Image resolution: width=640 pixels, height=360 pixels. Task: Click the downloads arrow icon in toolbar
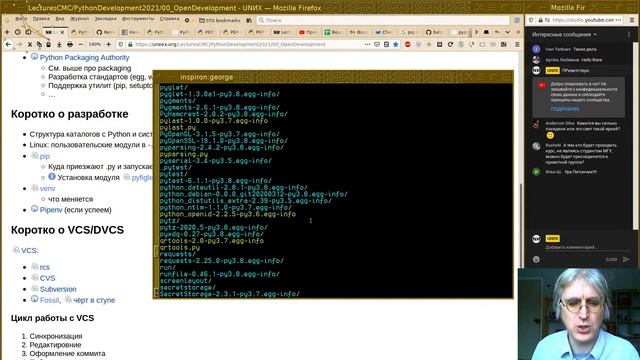59,44
